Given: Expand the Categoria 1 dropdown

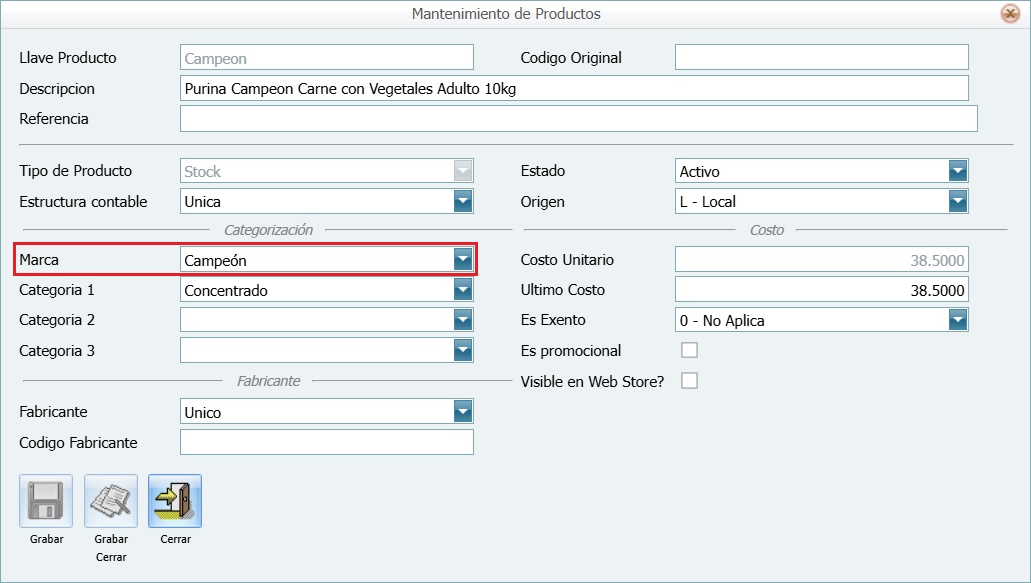Looking at the screenshot, I should tap(462, 290).
